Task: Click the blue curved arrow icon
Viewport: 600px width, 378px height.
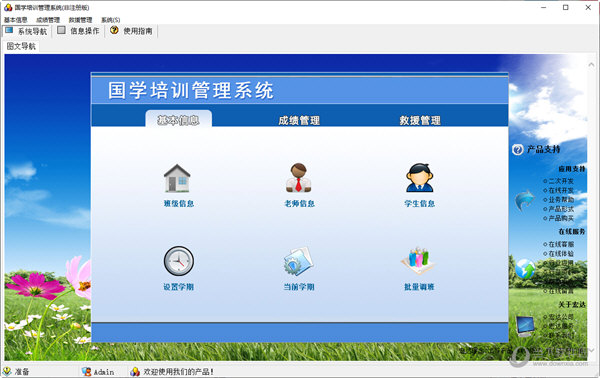Action: point(525,200)
